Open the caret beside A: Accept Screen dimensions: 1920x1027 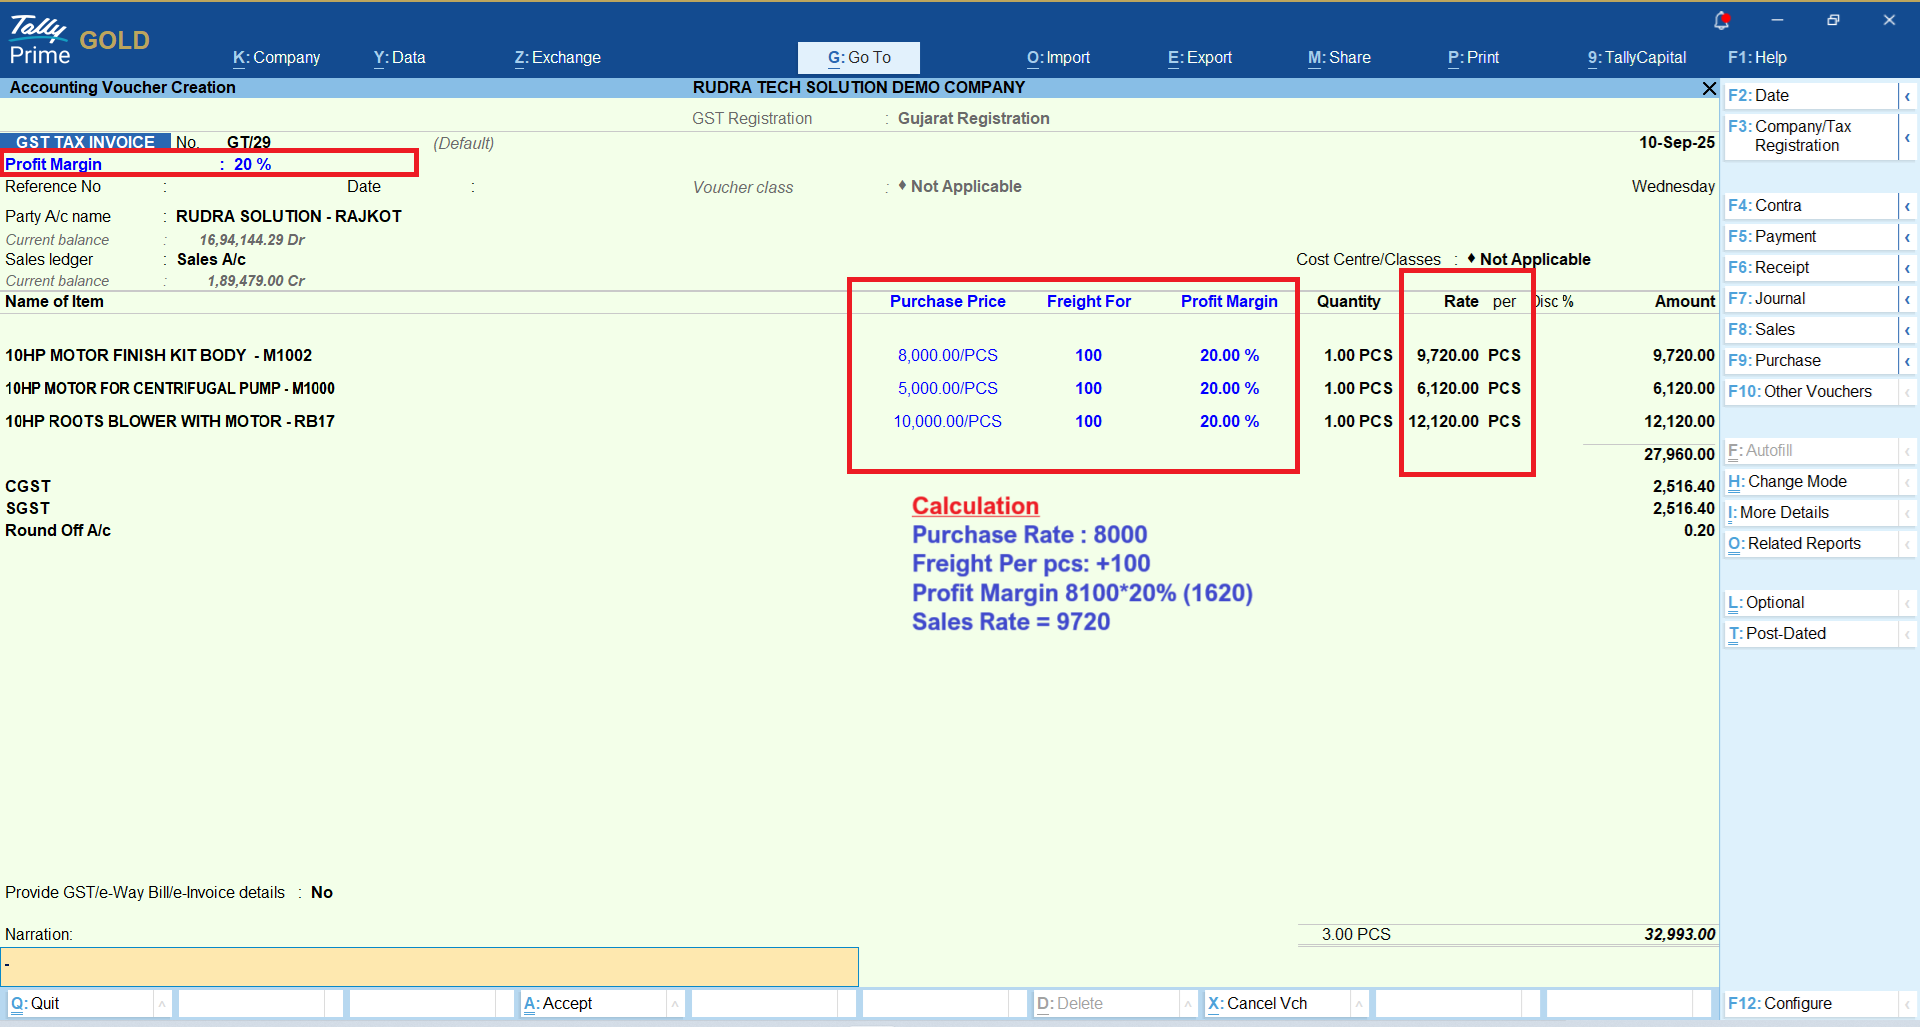(x=675, y=1004)
